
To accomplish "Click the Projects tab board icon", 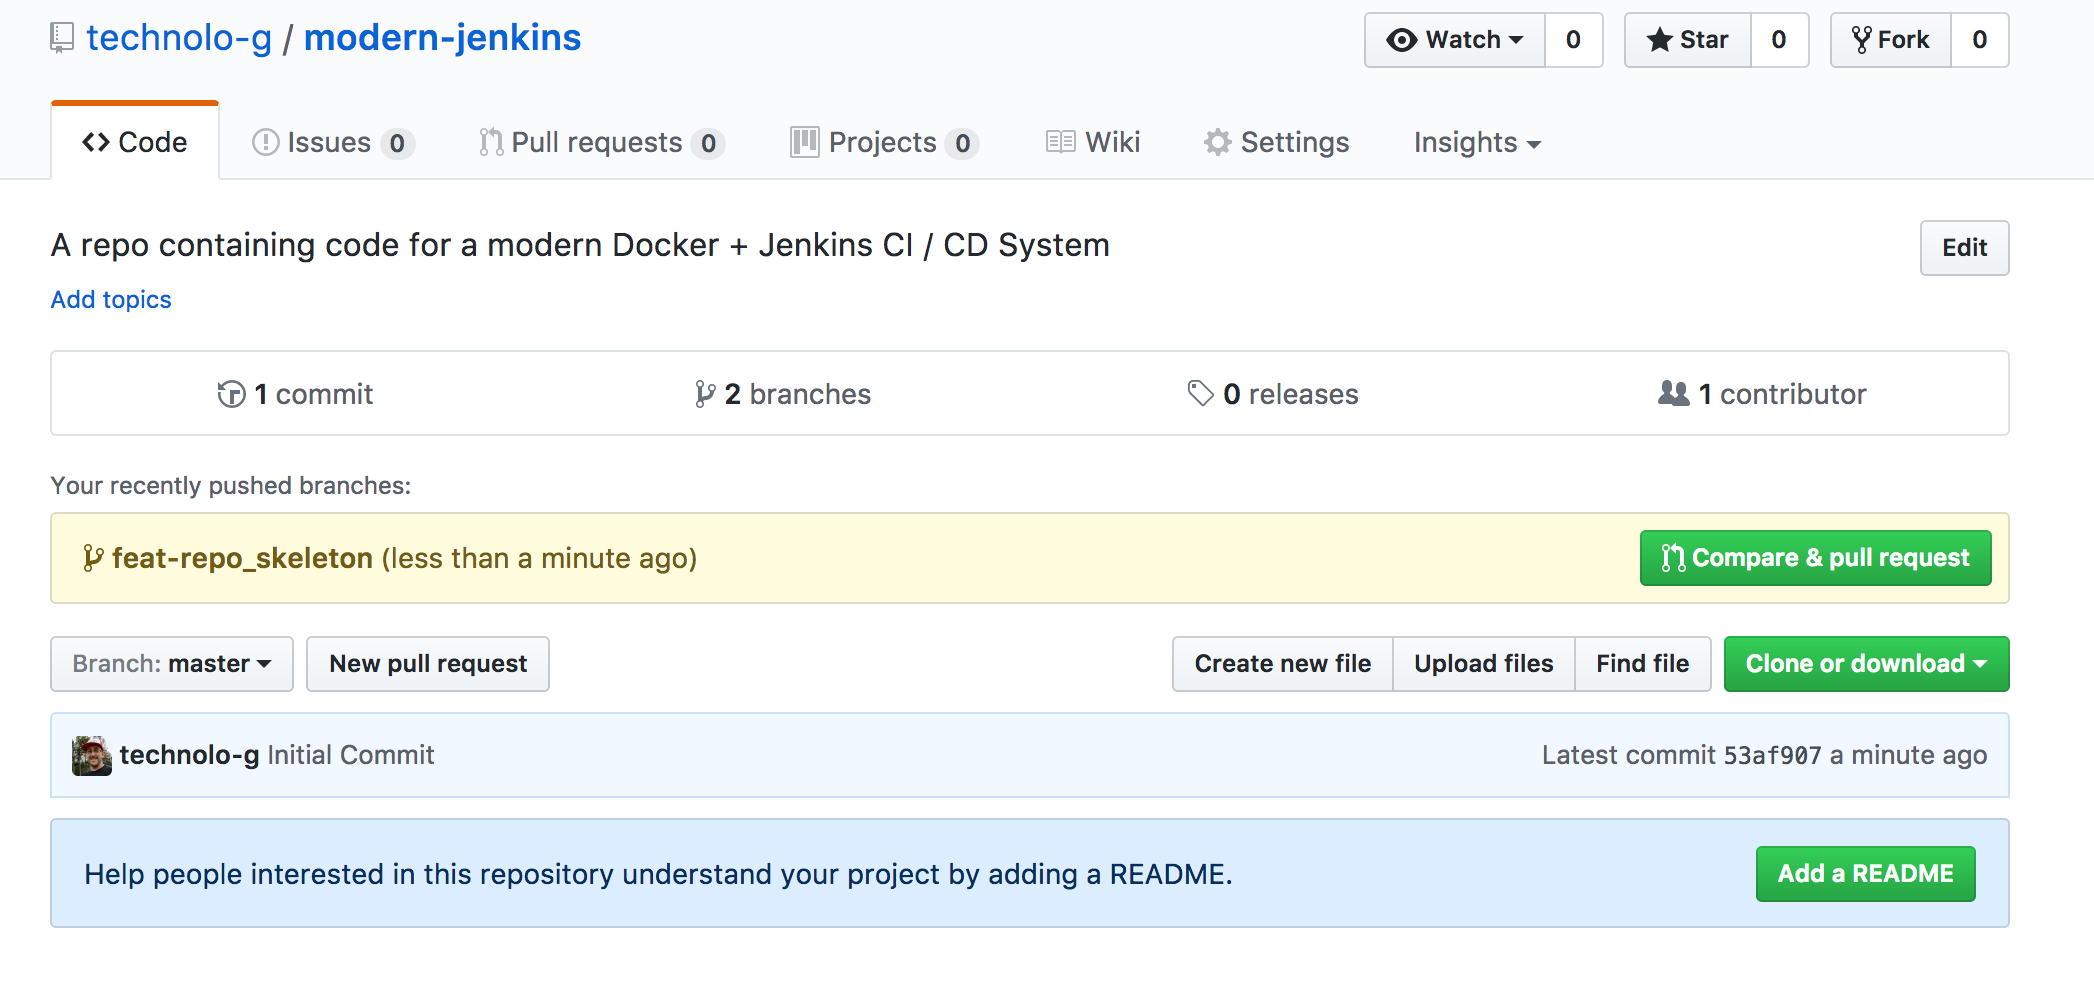I will pos(805,142).
